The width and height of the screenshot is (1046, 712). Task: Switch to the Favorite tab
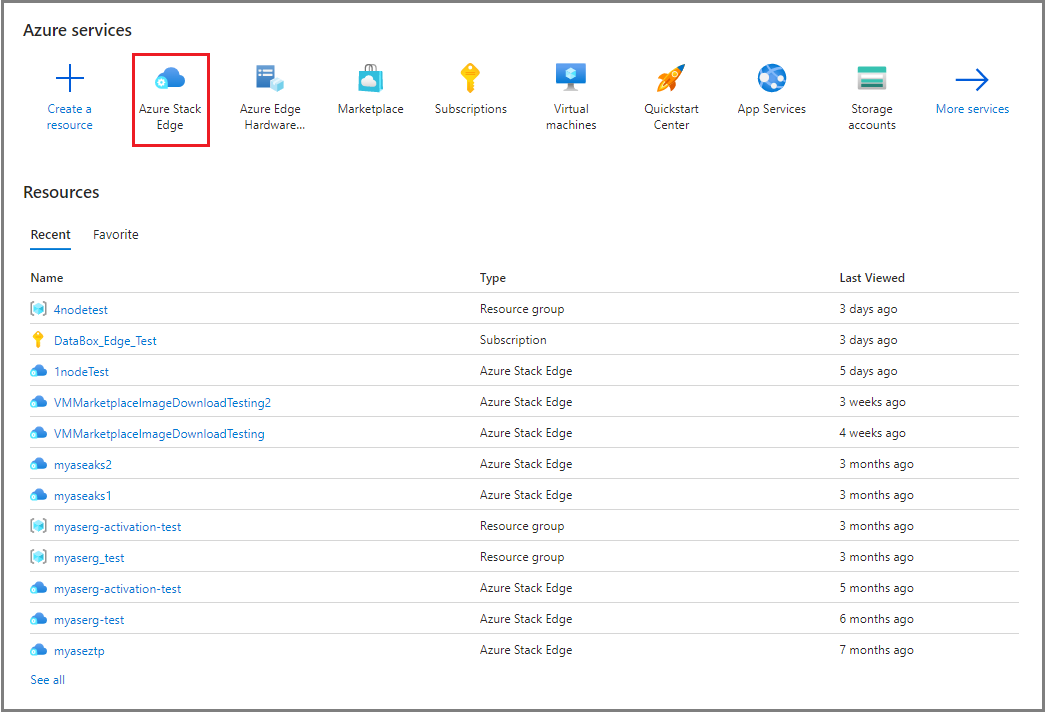pos(115,234)
